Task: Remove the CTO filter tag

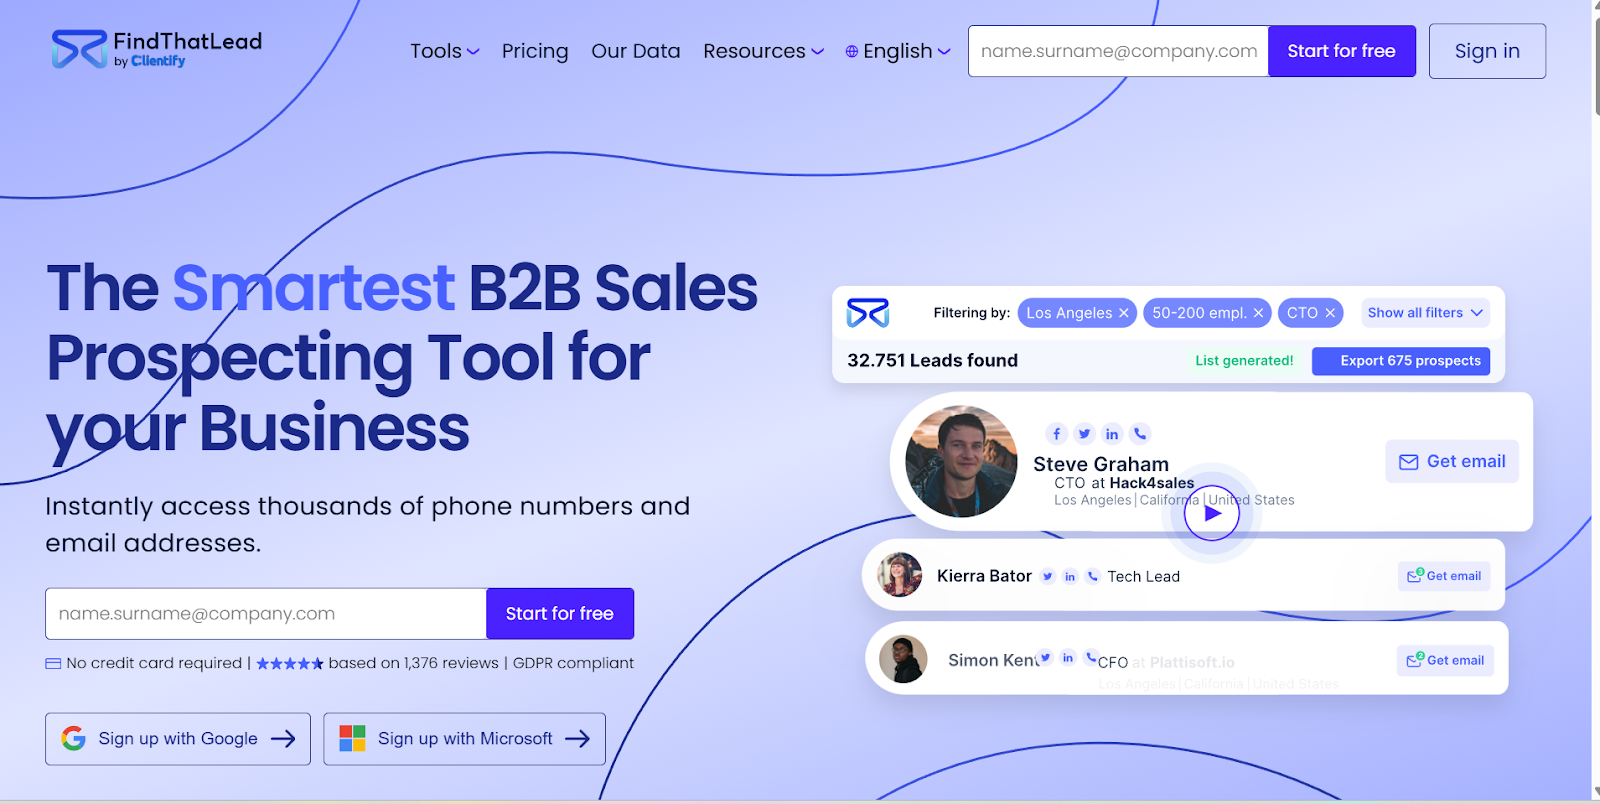Action: click(1330, 313)
